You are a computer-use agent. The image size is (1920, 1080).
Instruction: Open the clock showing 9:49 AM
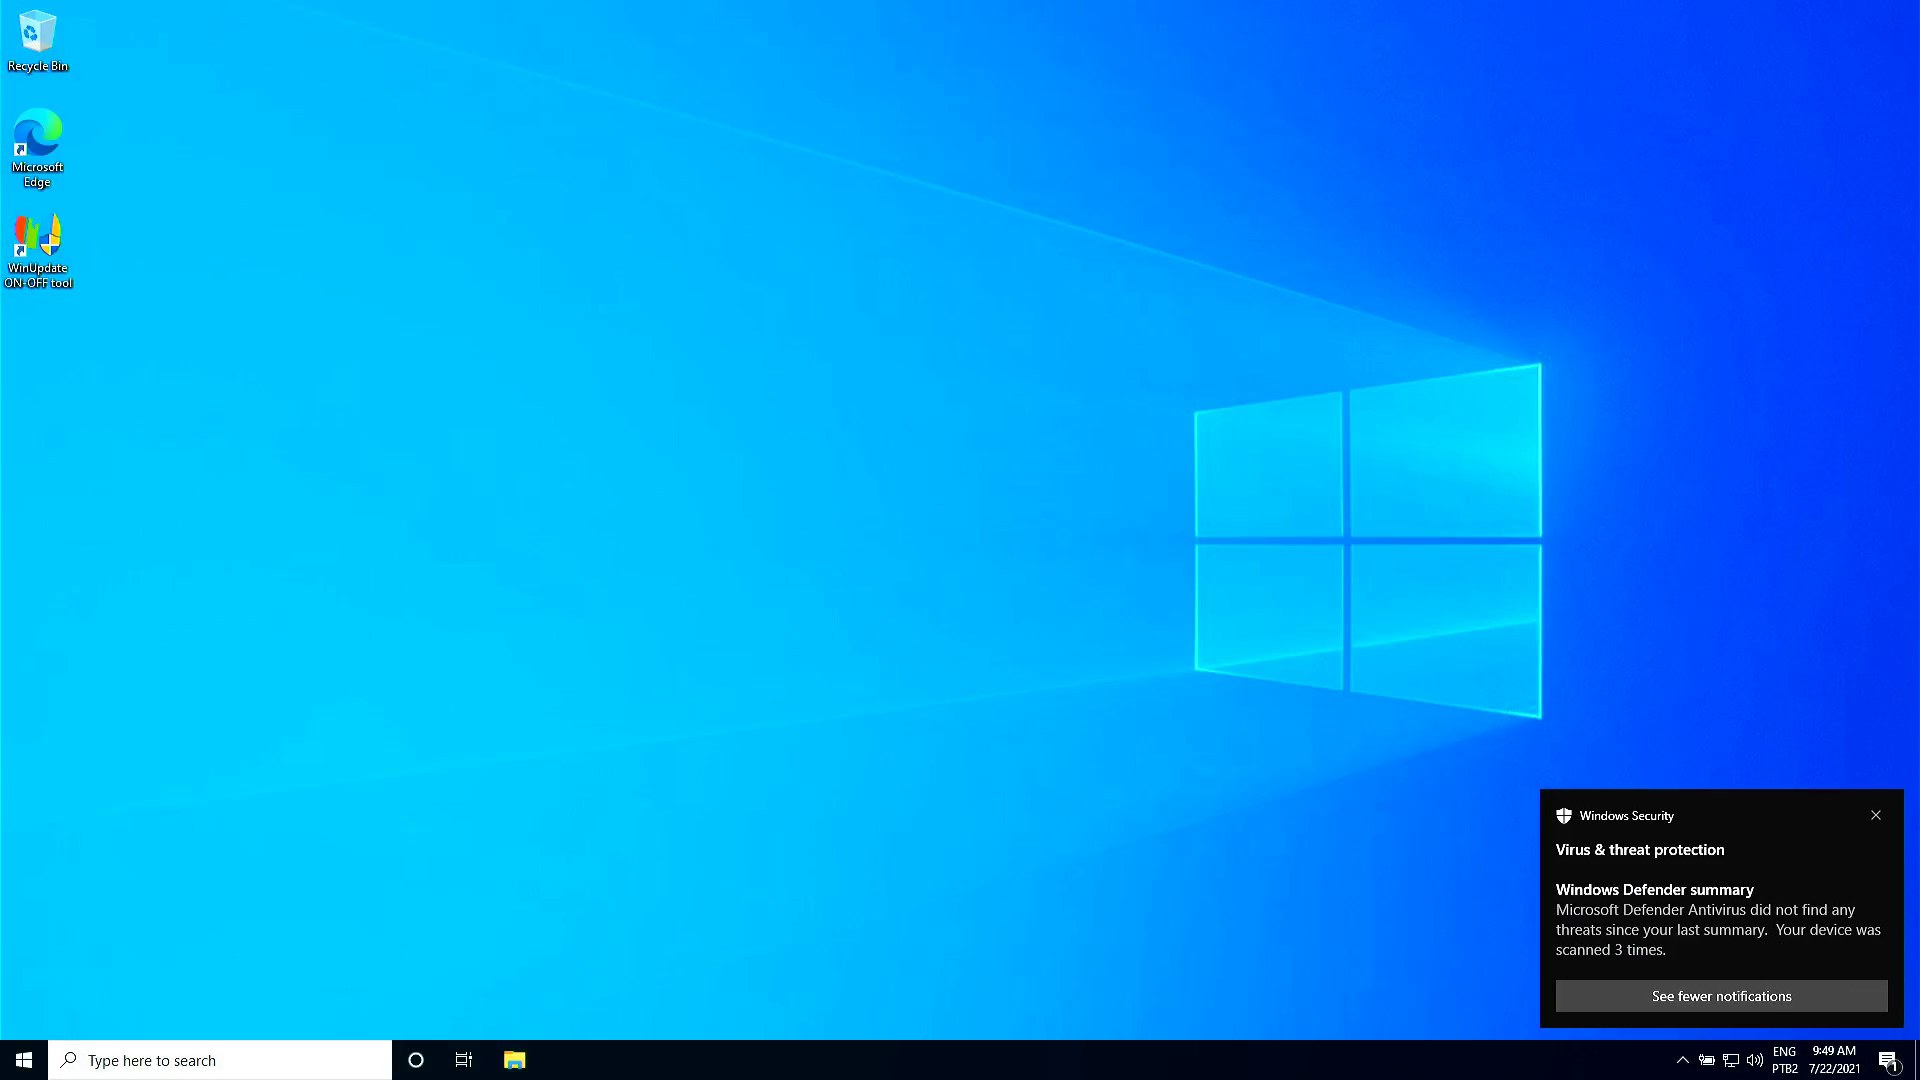(1834, 1060)
